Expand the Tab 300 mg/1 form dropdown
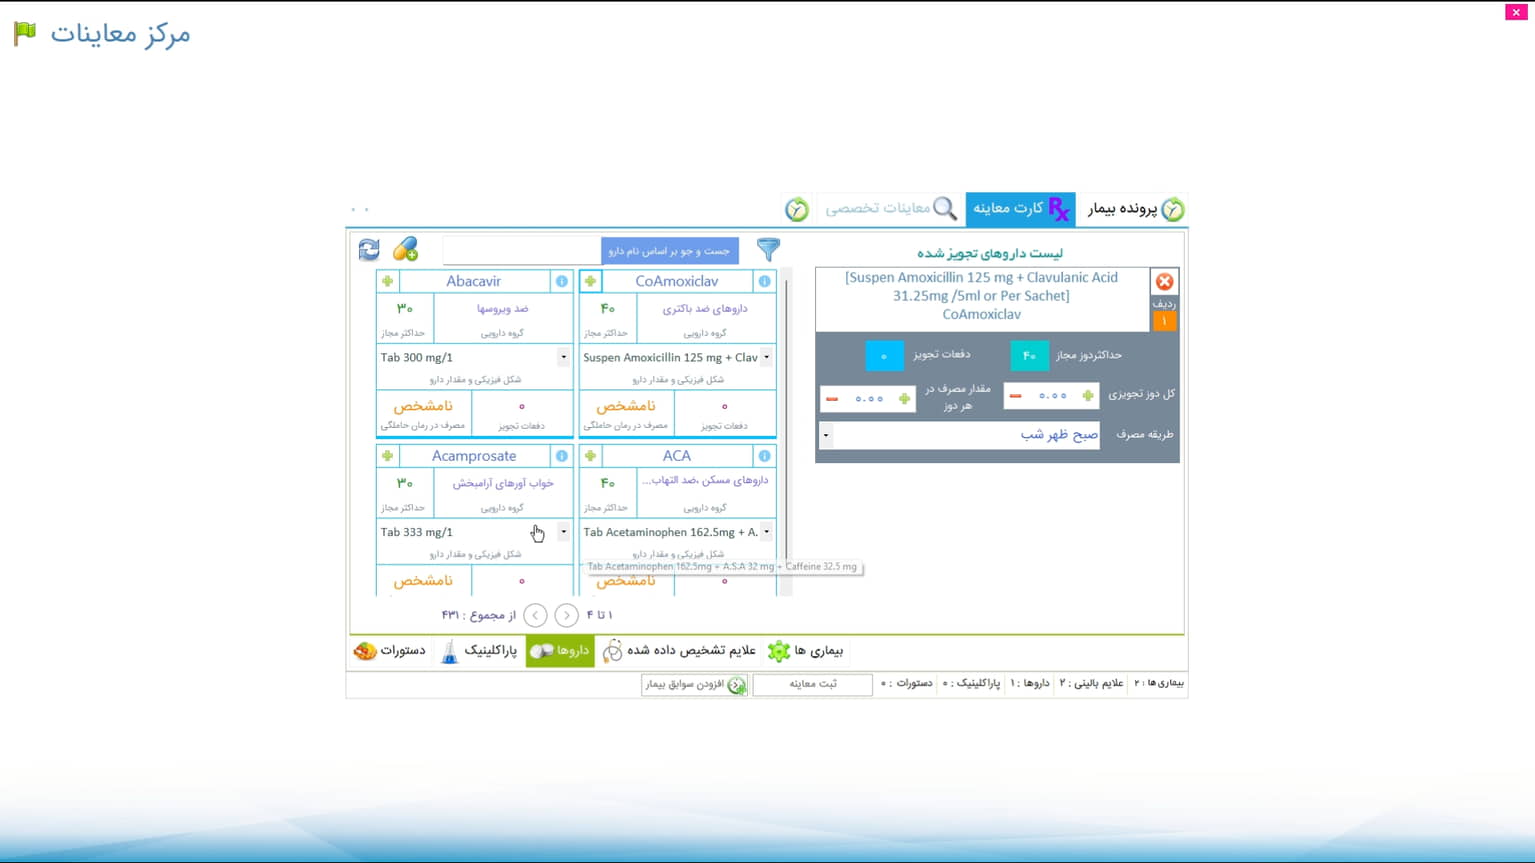 click(563, 357)
